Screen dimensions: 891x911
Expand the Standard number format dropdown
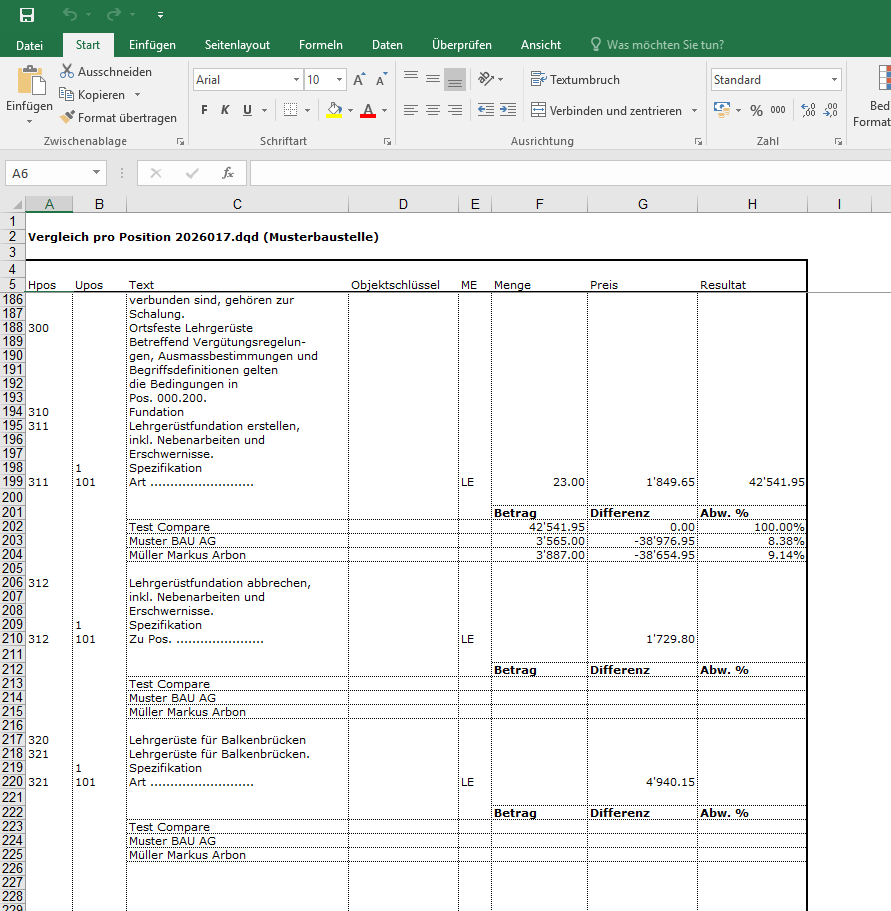pyautogui.click(x=835, y=80)
